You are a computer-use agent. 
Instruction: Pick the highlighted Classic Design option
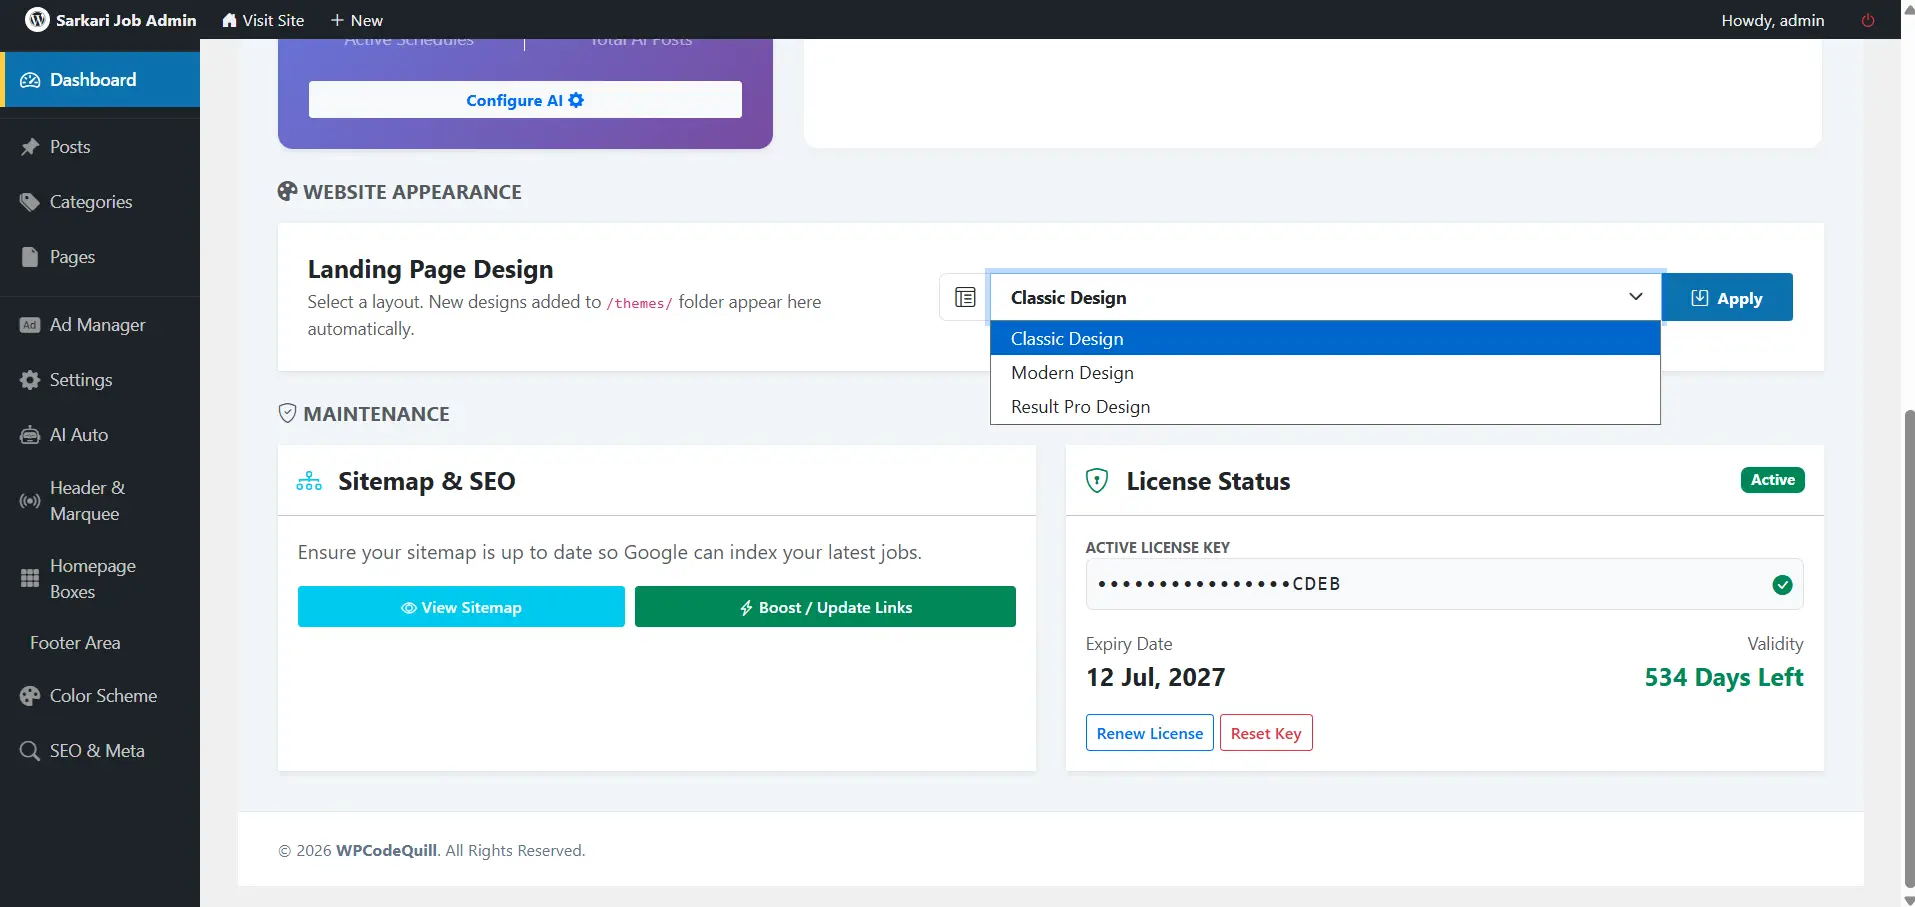click(x=1067, y=339)
